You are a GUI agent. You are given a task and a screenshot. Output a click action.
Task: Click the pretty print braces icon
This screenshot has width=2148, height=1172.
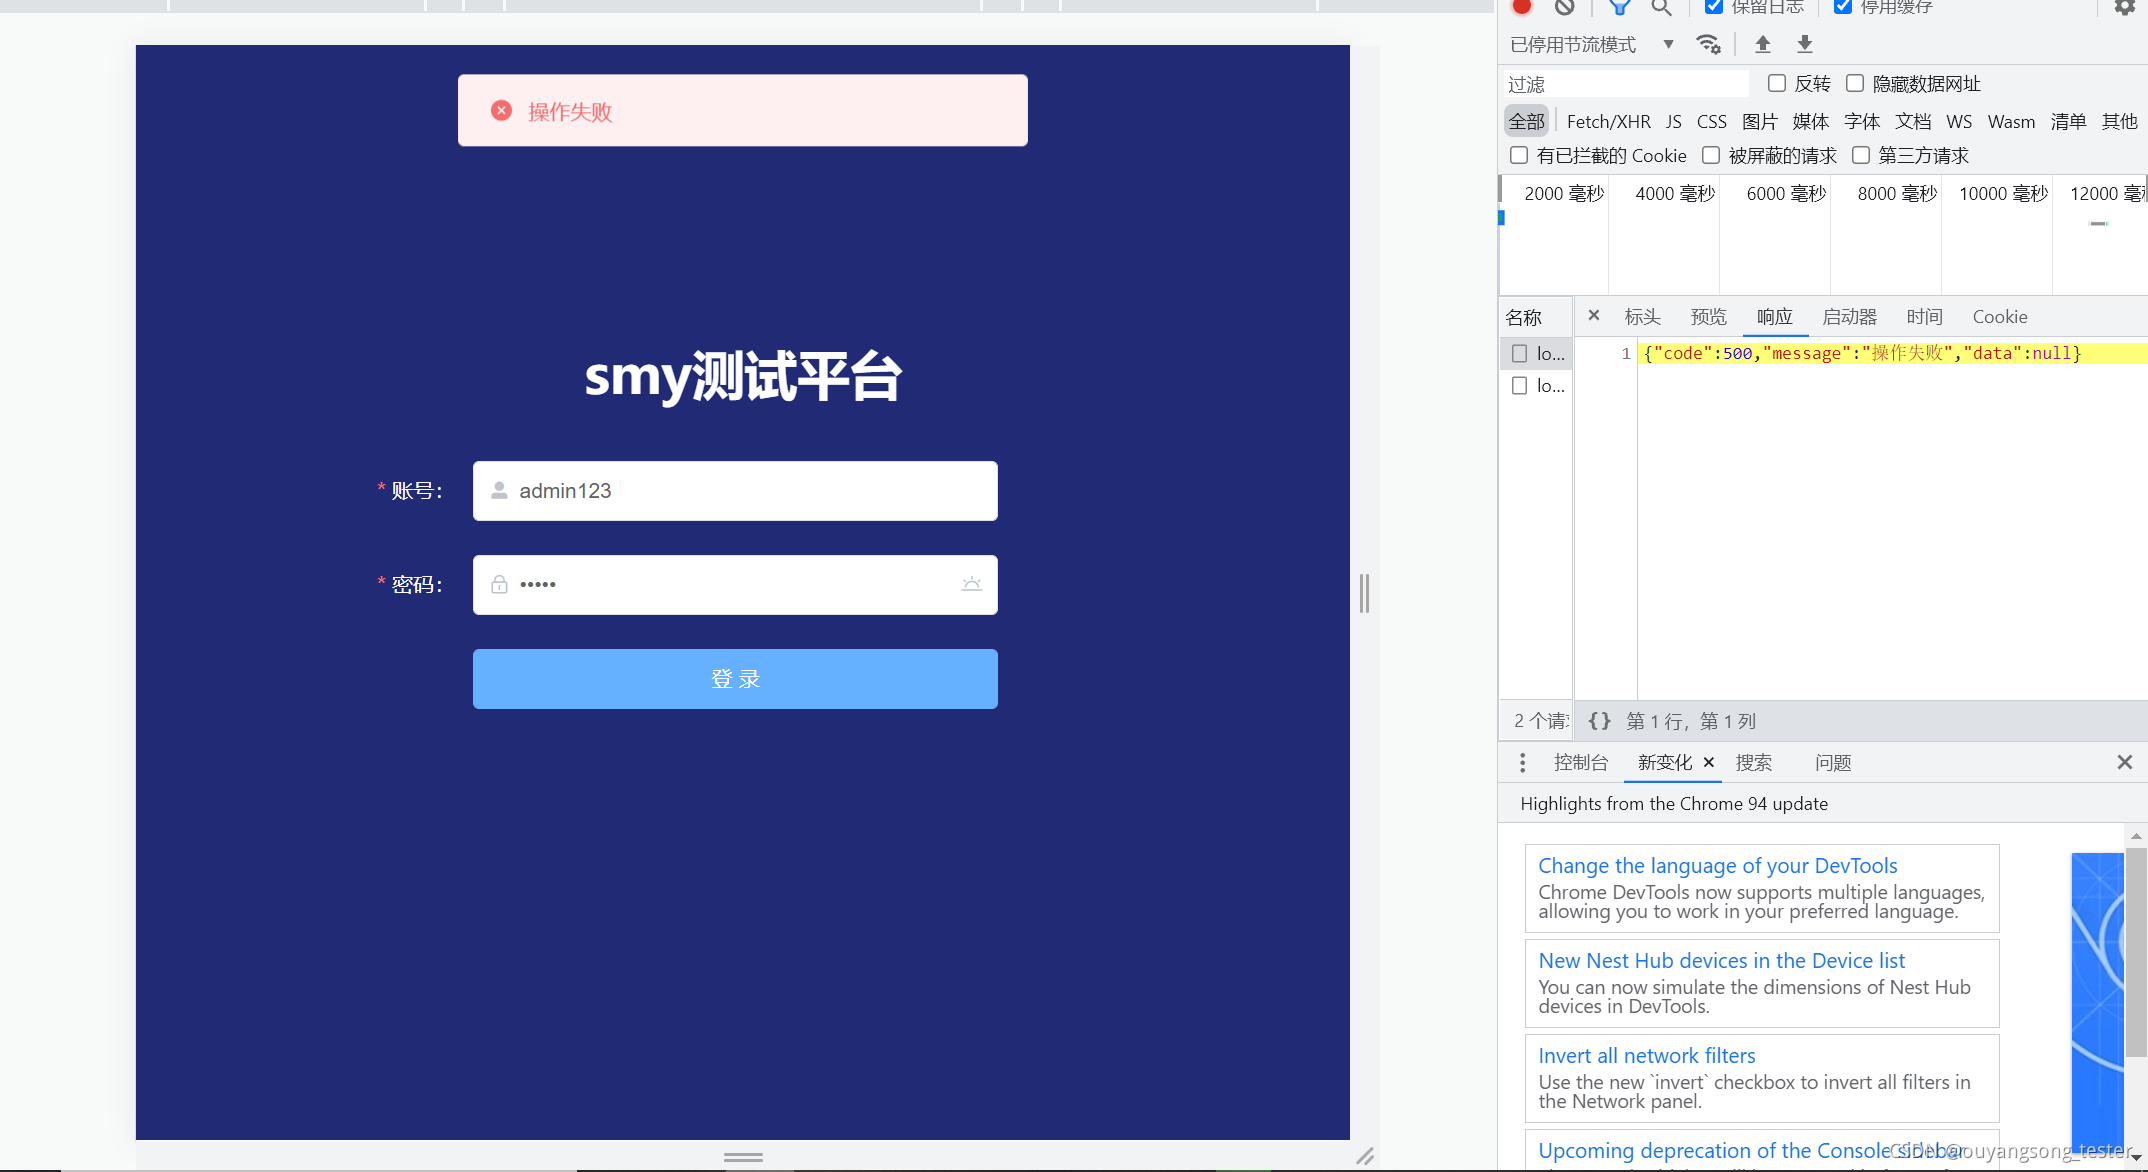tap(1599, 721)
